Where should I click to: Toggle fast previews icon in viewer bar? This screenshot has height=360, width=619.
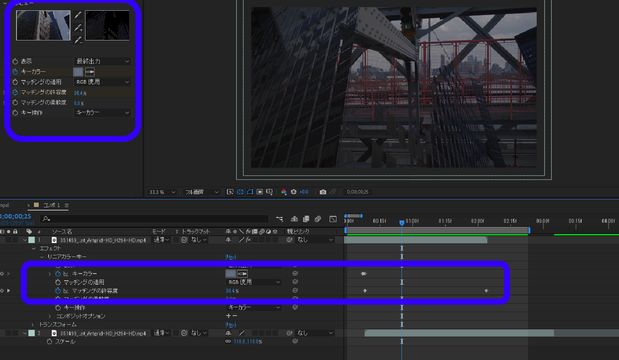pyautogui.click(x=230, y=192)
